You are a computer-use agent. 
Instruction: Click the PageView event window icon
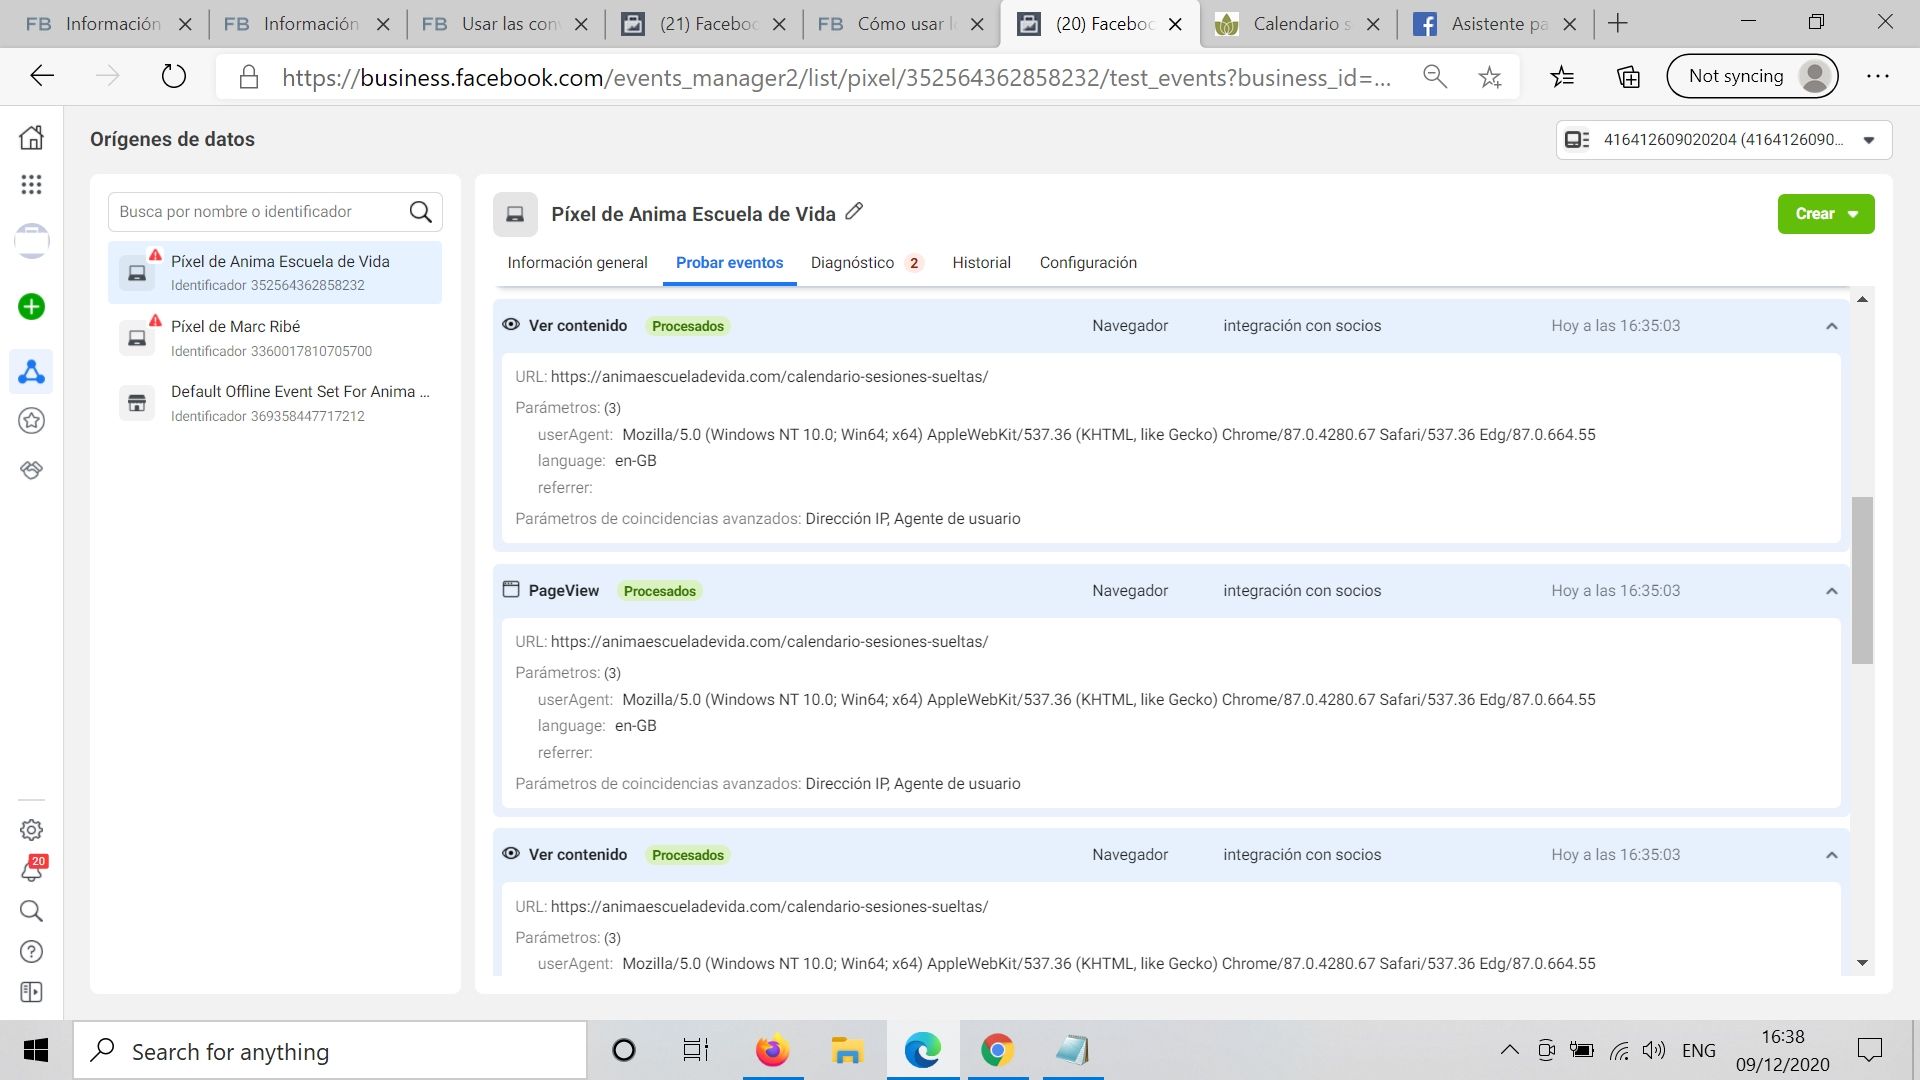[511, 590]
